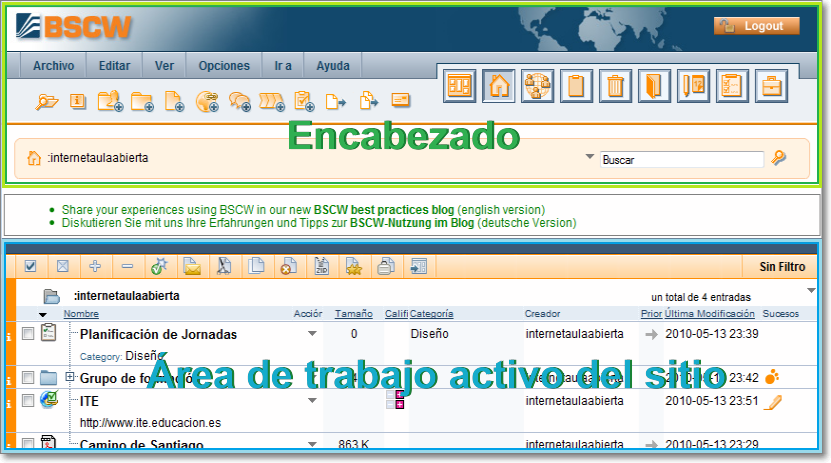
Task: Open the Archivo menu
Action: (x=54, y=66)
